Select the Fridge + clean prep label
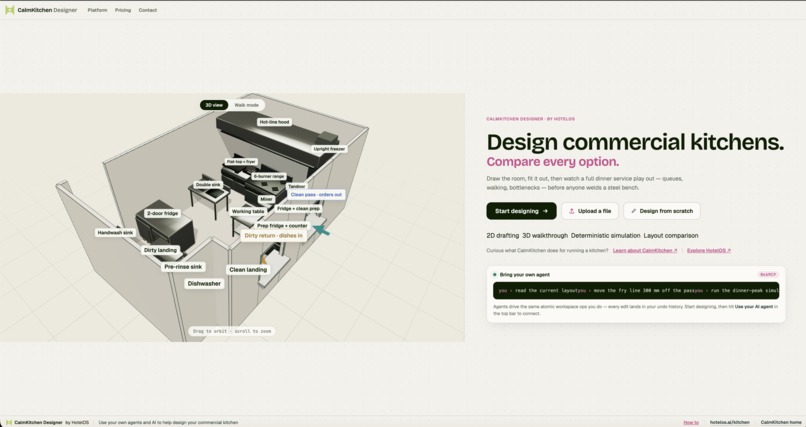This screenshot has height=427, width=806. coord(298,209)
